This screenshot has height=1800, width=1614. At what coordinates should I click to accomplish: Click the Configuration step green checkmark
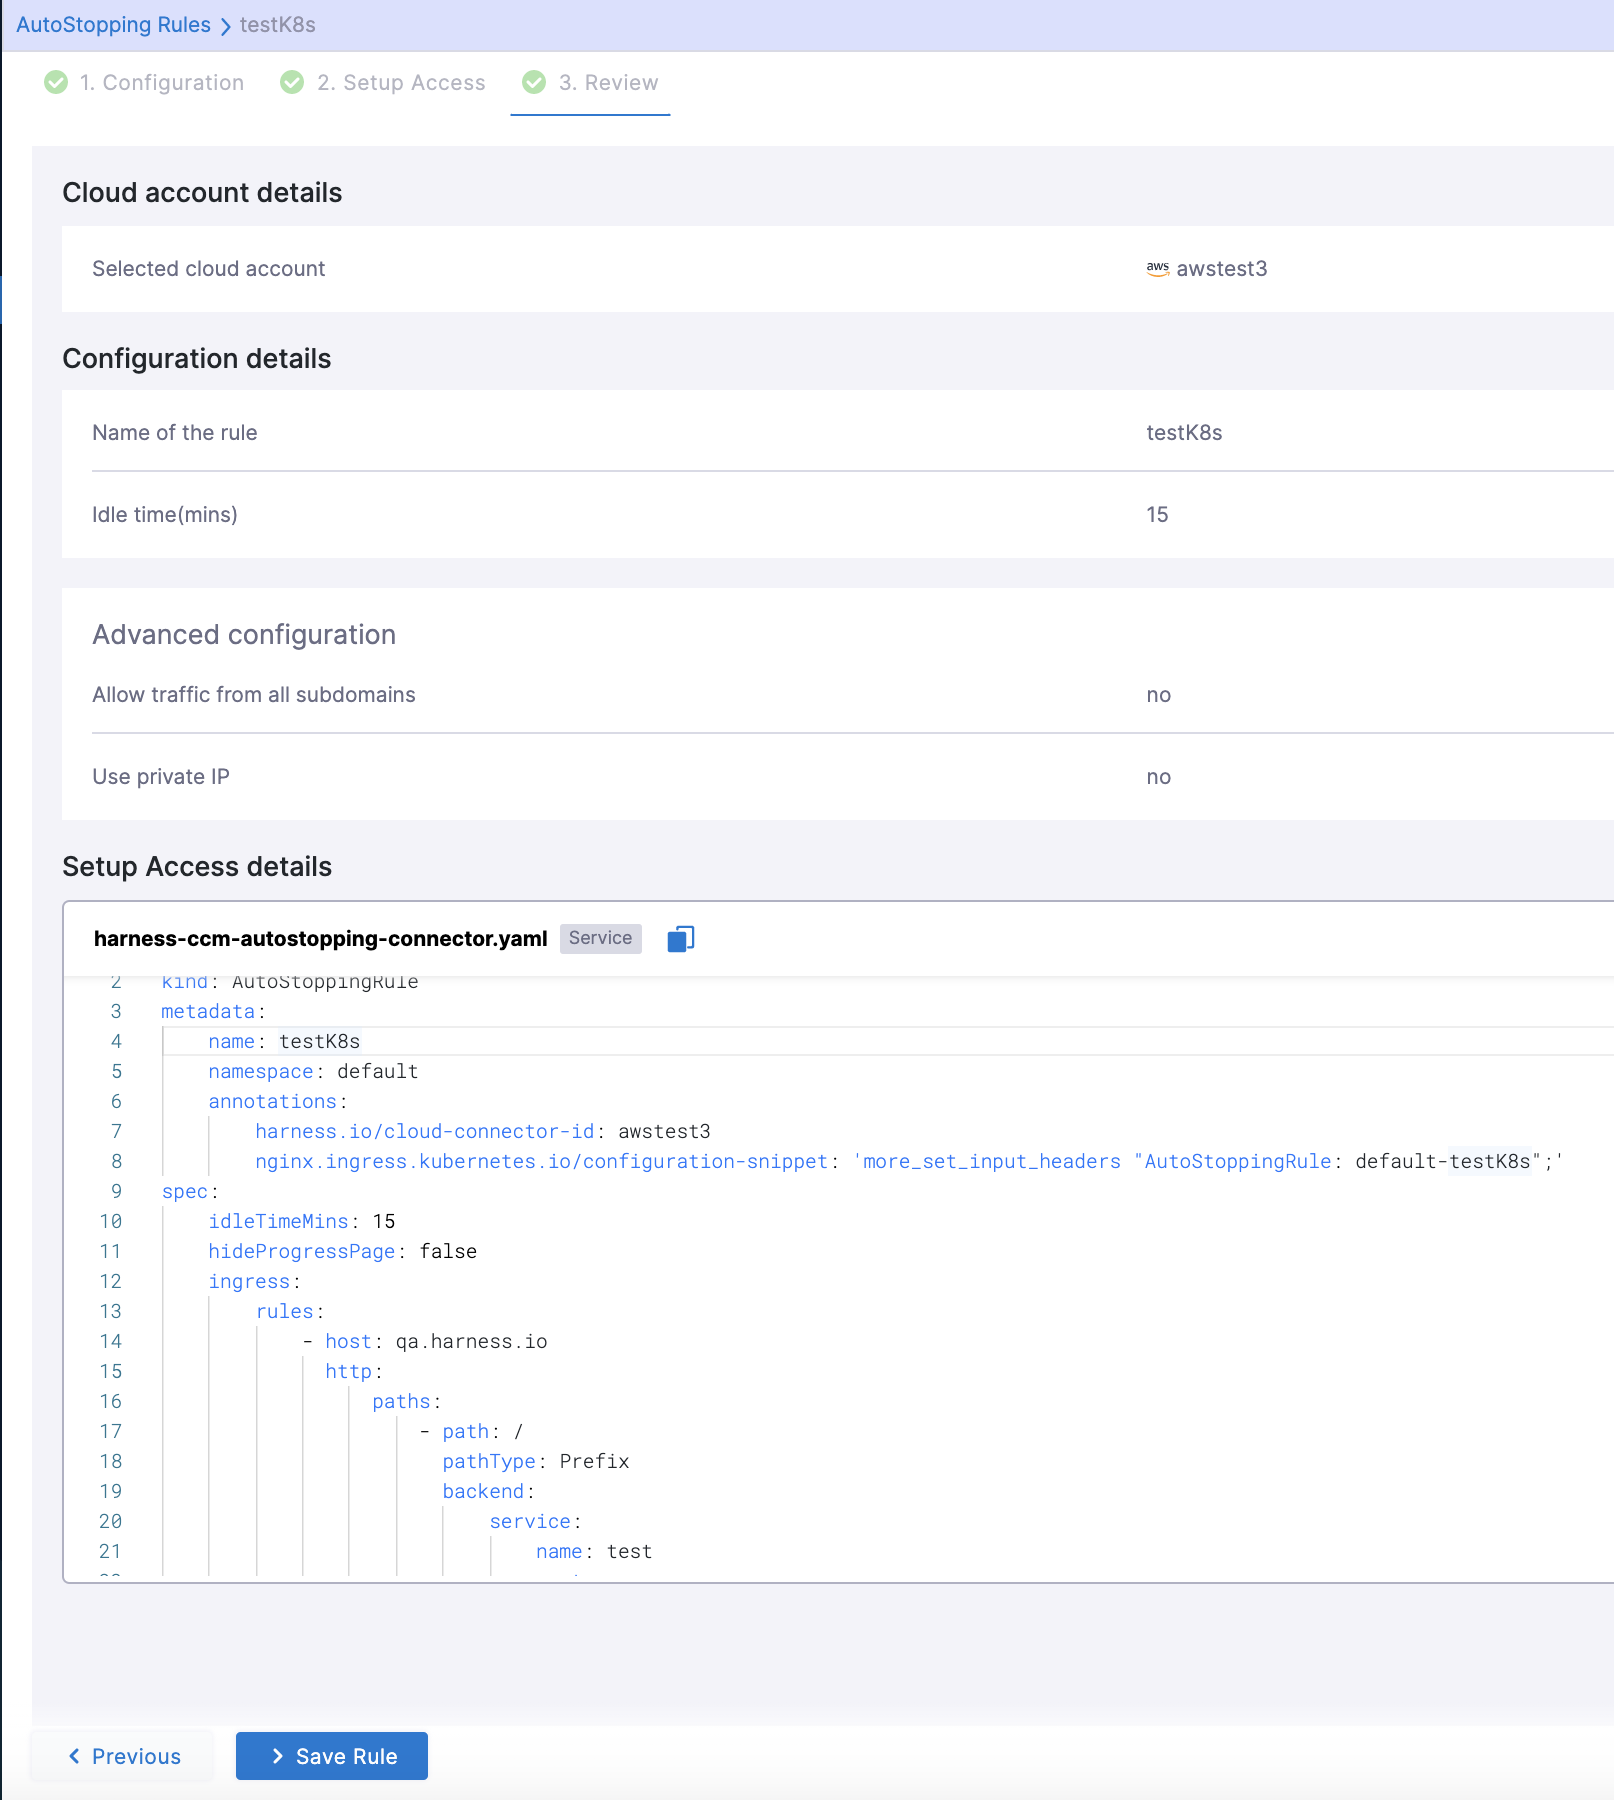click(56, 82)
